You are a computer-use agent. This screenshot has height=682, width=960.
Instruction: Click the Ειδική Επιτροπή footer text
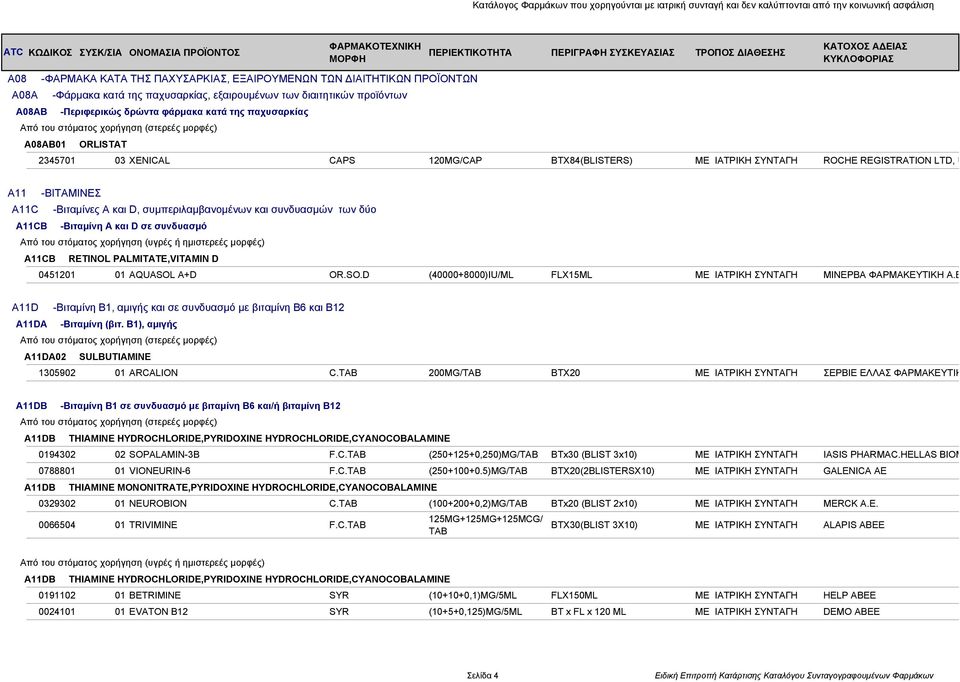click(794, 676)
